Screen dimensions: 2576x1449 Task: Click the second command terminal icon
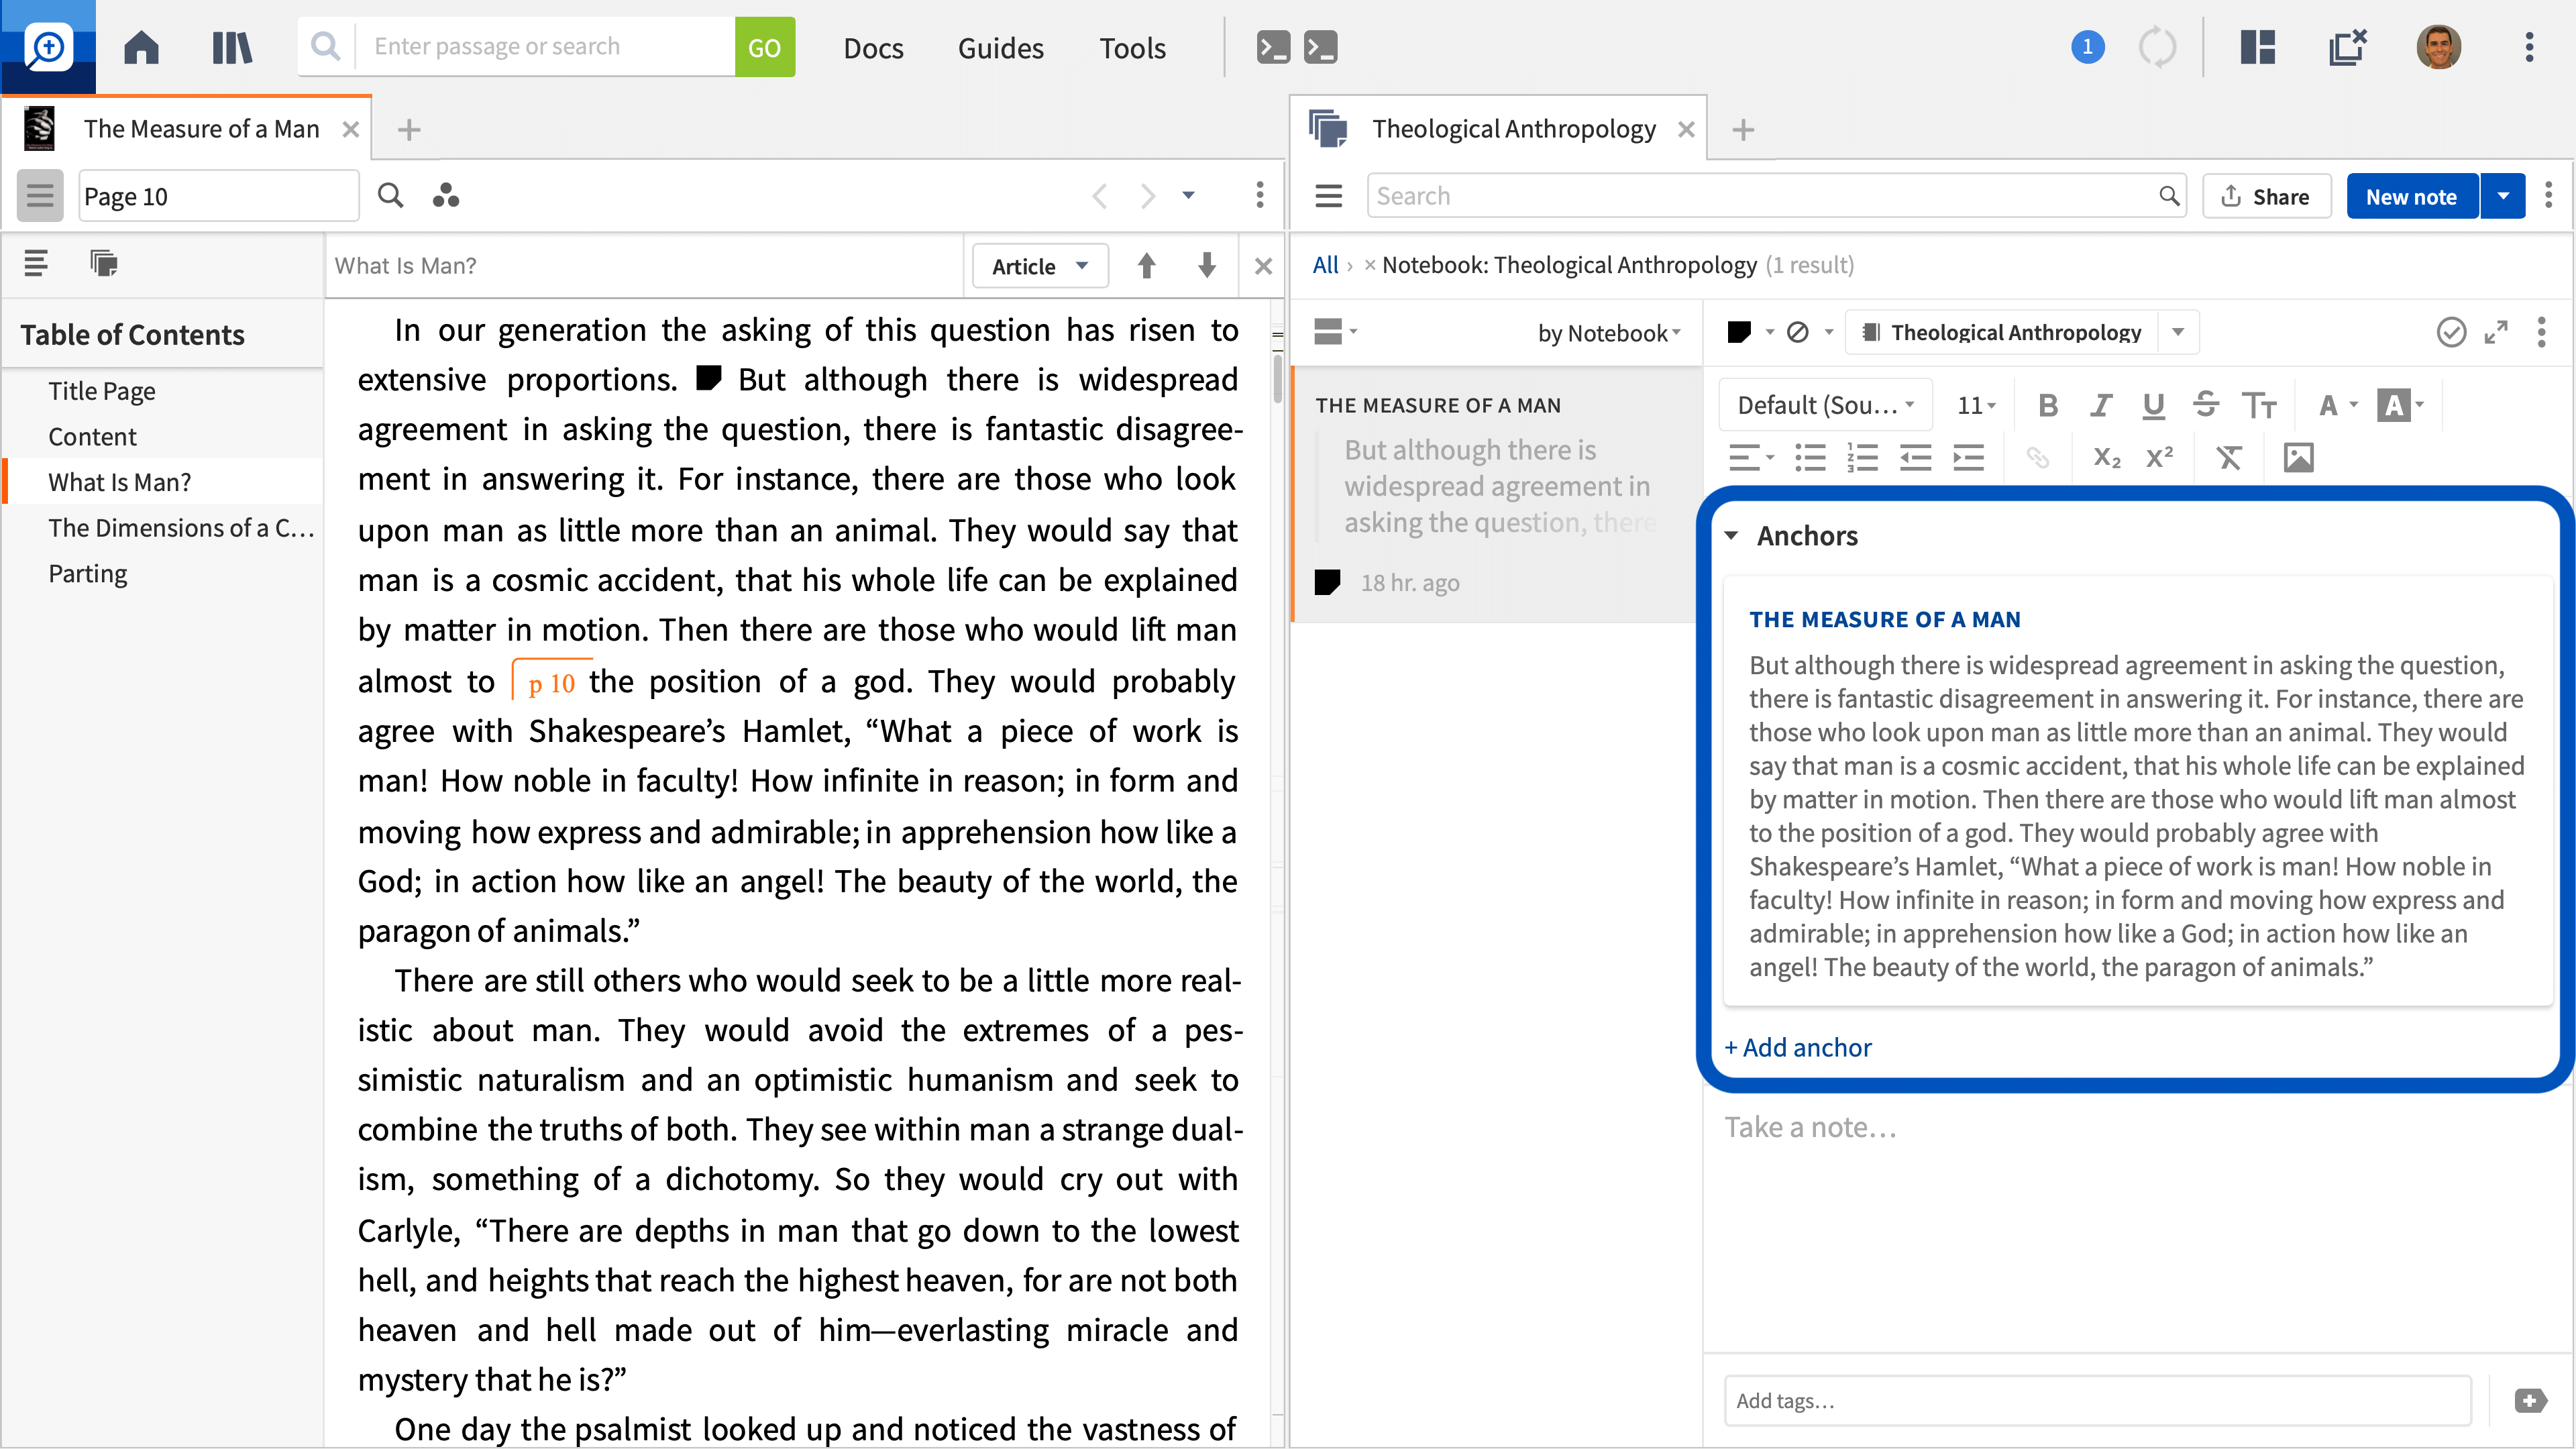point(1320,47)
